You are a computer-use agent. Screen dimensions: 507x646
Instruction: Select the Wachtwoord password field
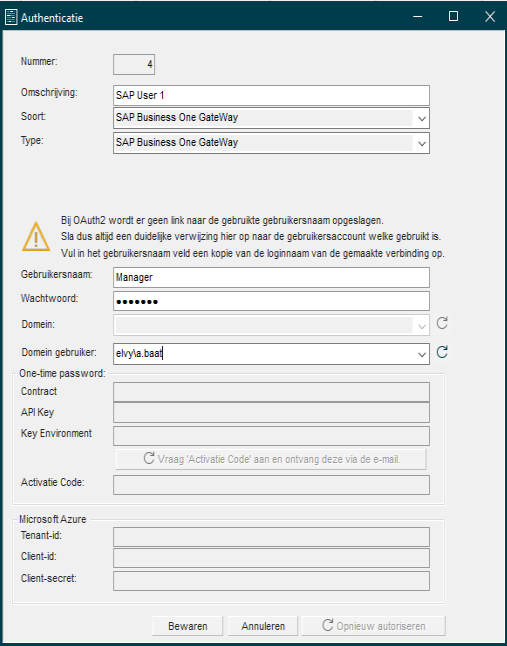(x=271, y=301)
